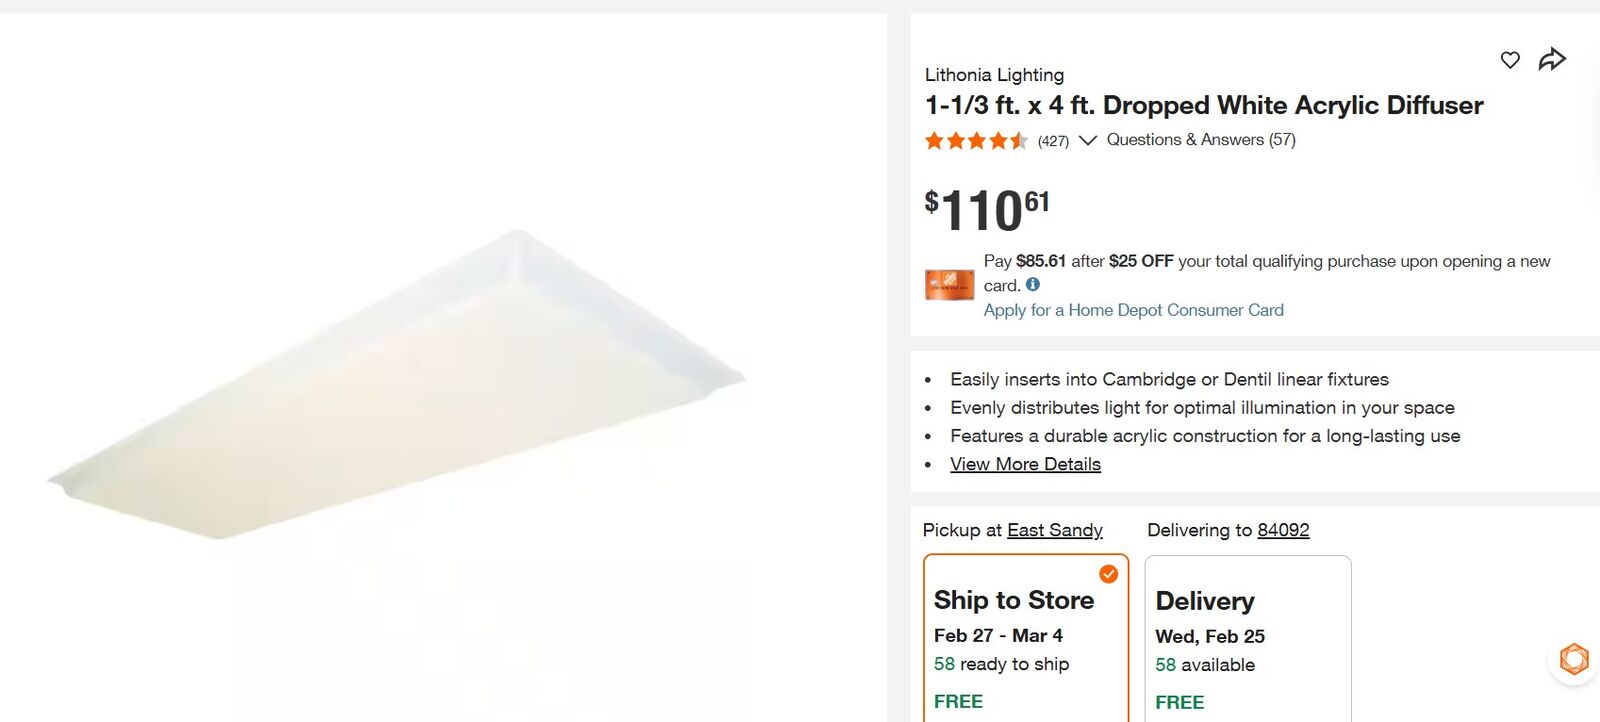Open the (427) reviews count
This screenshot has width=1600, height=722.
[1053, 141]
